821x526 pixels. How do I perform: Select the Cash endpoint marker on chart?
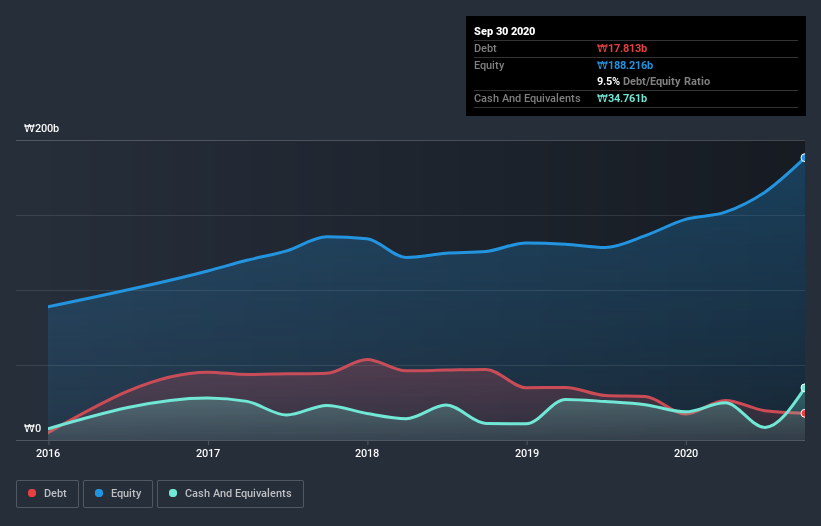[804, 388]
